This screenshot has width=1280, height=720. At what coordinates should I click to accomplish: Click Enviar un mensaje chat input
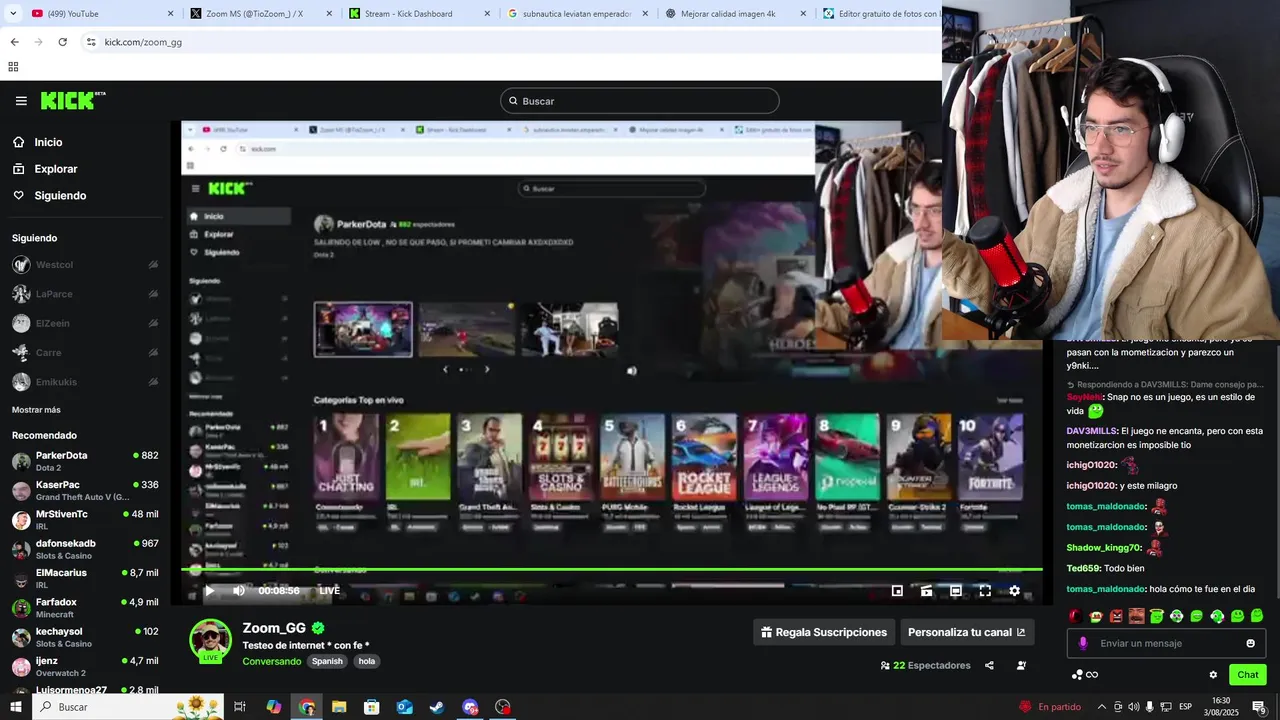[1166, 643]
